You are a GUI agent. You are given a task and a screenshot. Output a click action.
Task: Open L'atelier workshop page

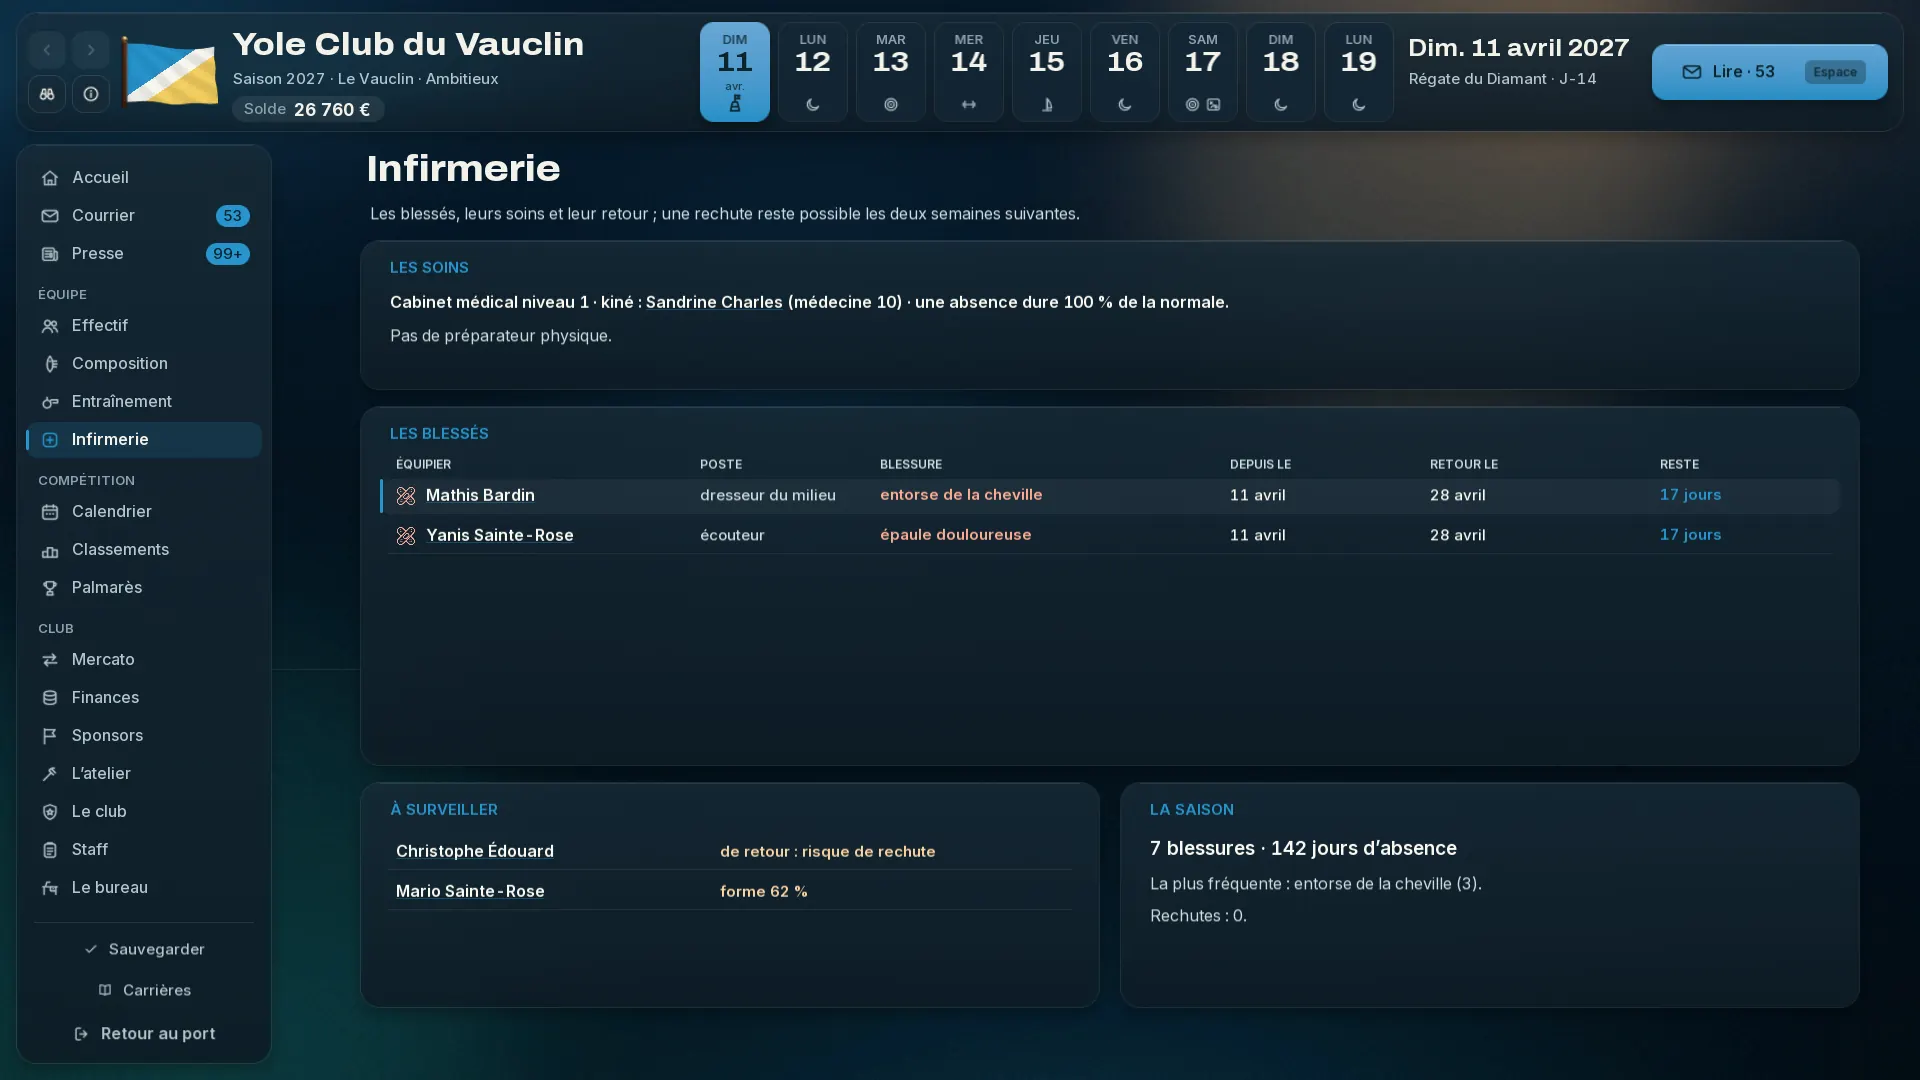click(x=144, y=774)
